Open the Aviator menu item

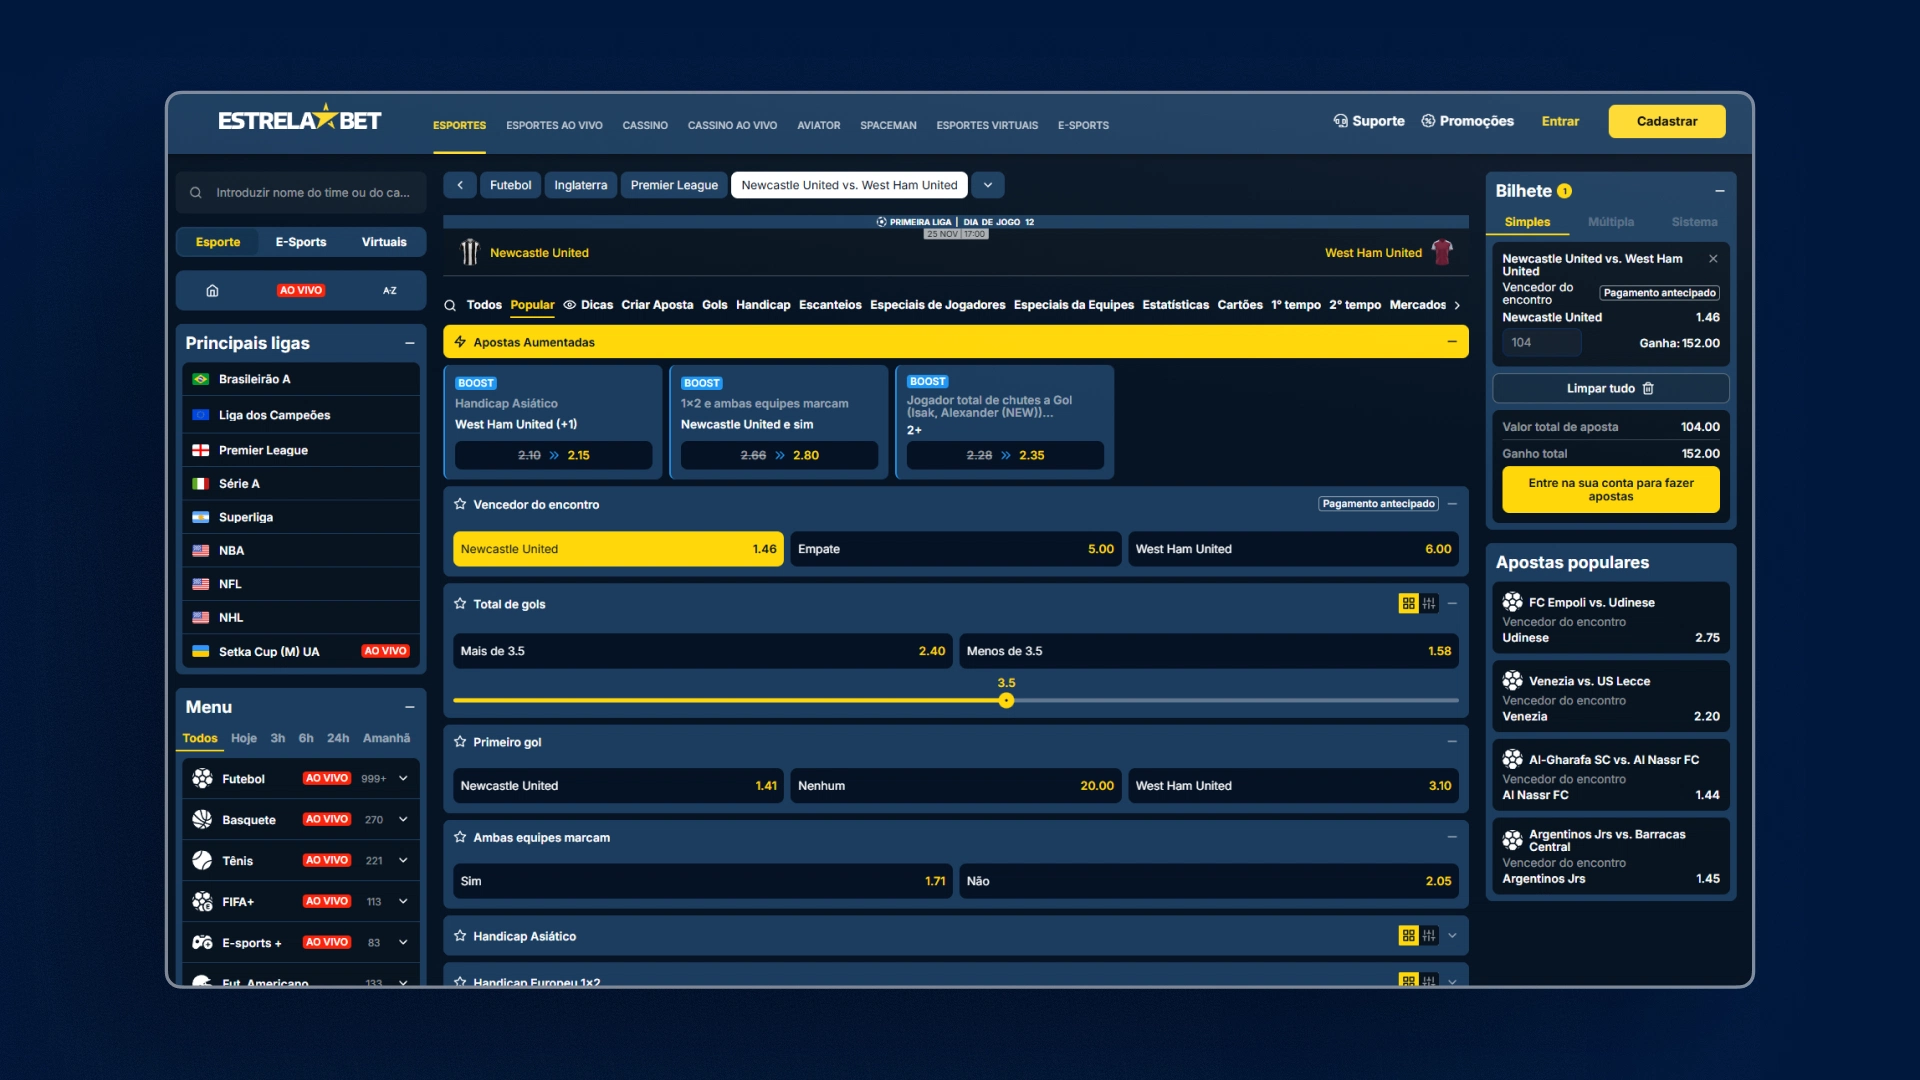[x=818, y=126]
